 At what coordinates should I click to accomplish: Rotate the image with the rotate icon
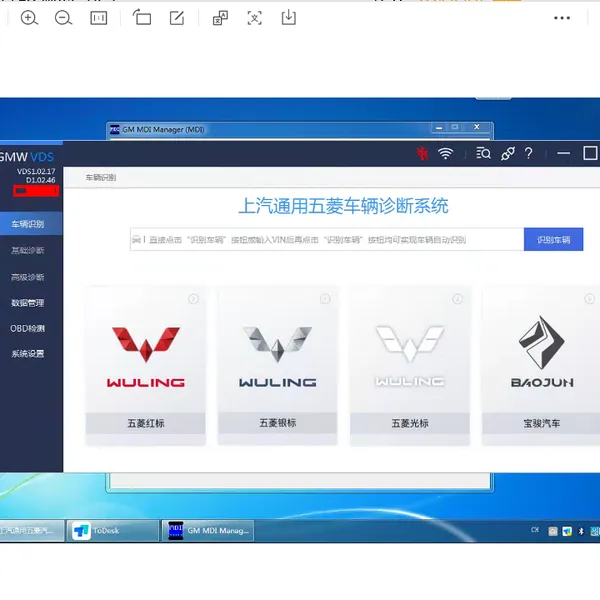pyautogui.click(x=142, y=18)
